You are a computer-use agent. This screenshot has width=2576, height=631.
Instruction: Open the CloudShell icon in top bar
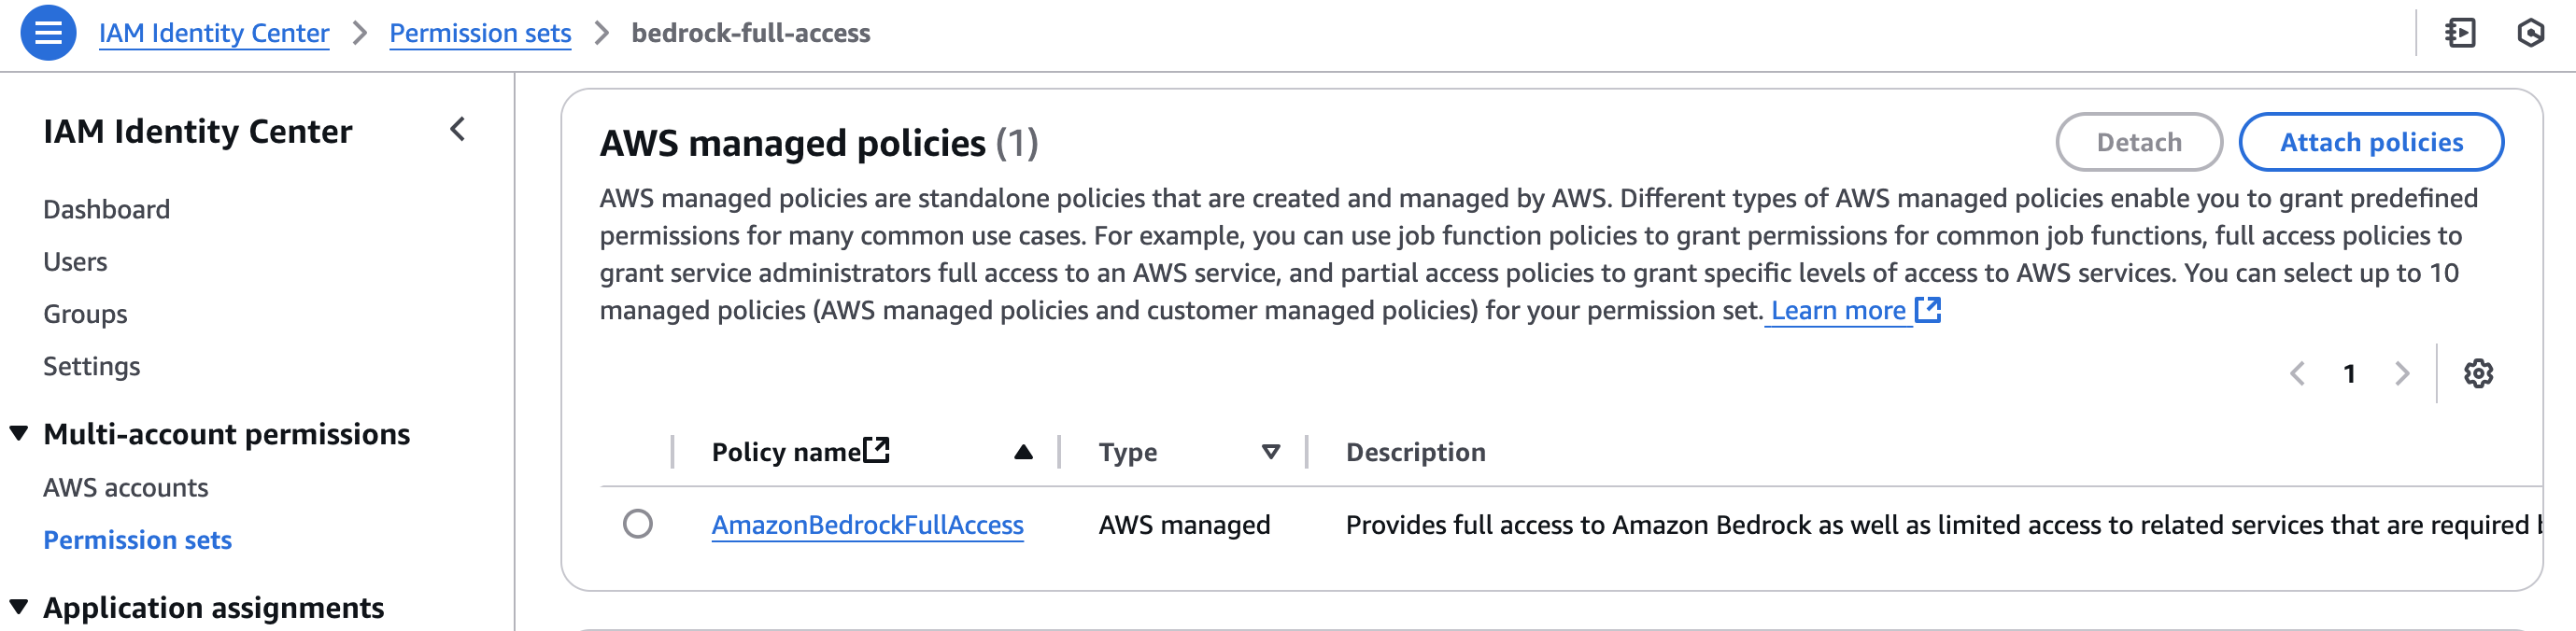(2460, 33)
